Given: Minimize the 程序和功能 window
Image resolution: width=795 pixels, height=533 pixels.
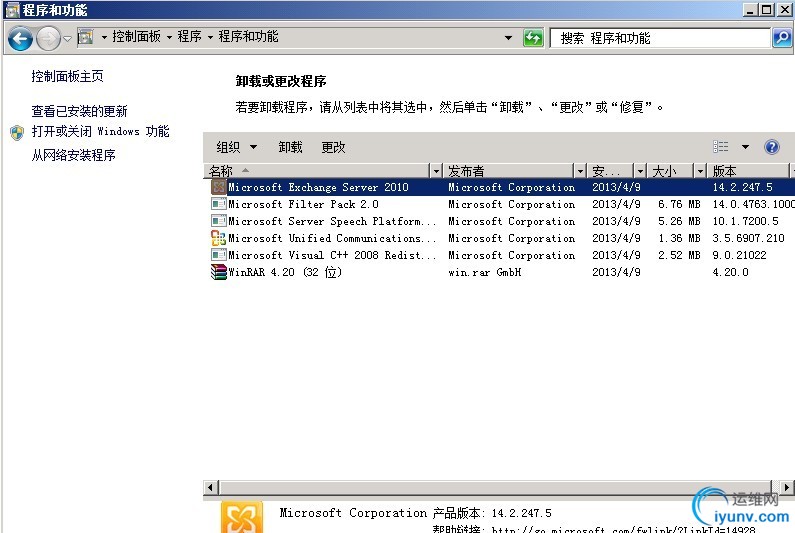Looking at the screenshot, I should [x=751, y=9].
